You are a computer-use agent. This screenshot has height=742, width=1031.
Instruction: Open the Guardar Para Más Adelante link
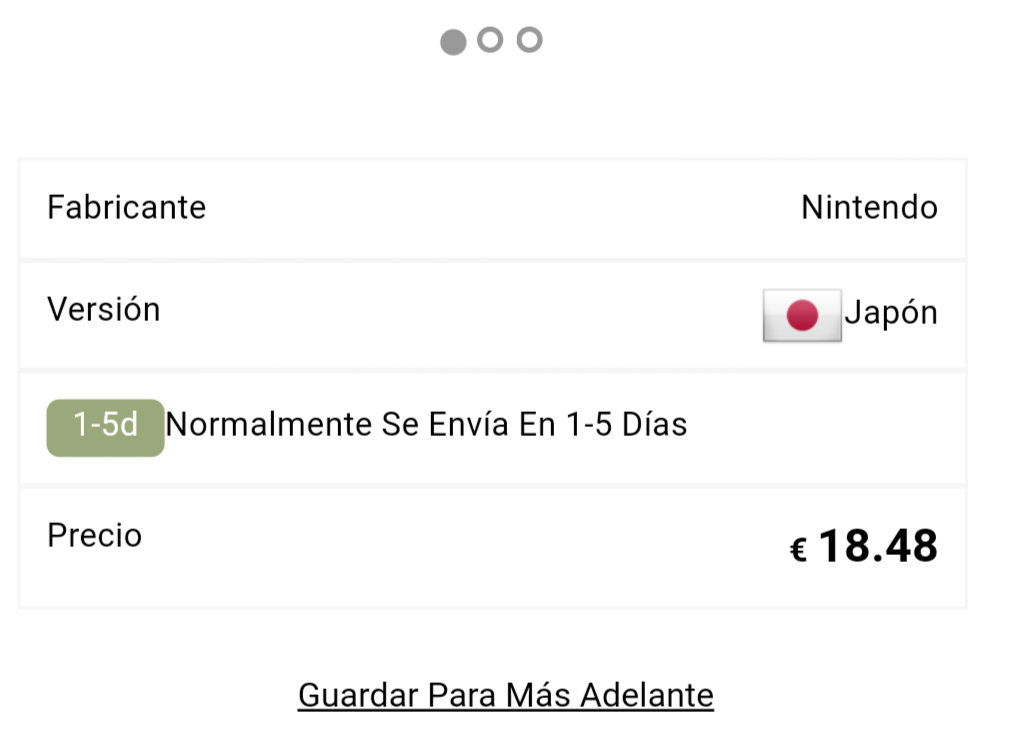coord(505,694)
